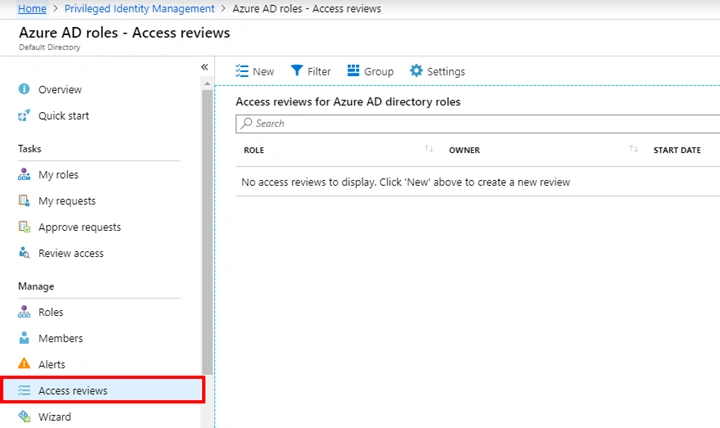Click the Azure AD roles breadcrumb text
The width and height of the screenshot is (720, 428).
click(307, 8)
